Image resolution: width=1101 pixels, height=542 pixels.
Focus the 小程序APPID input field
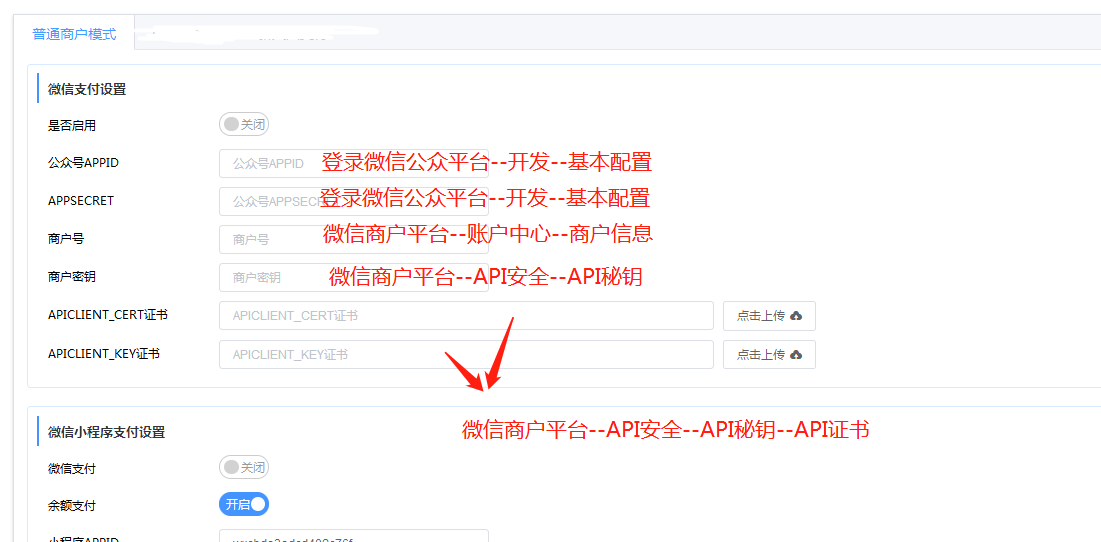pos(354,536)
